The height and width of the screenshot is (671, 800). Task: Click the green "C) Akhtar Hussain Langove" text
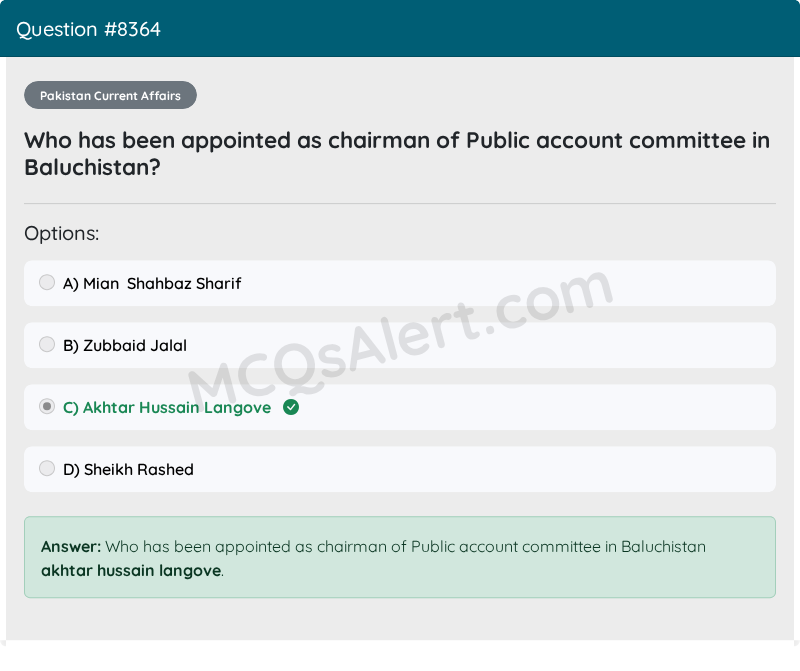[x=167, y=408]
